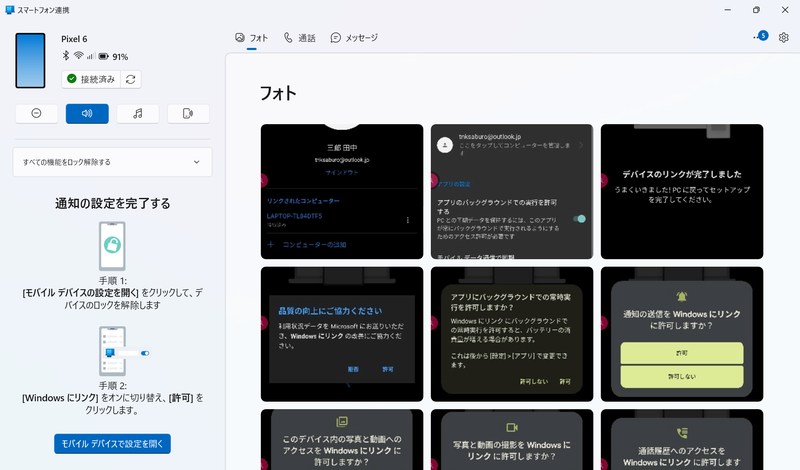This screenshot has height=470, width=800.
Task: Switch to the フォト tab
Action: tap(252, 38)
